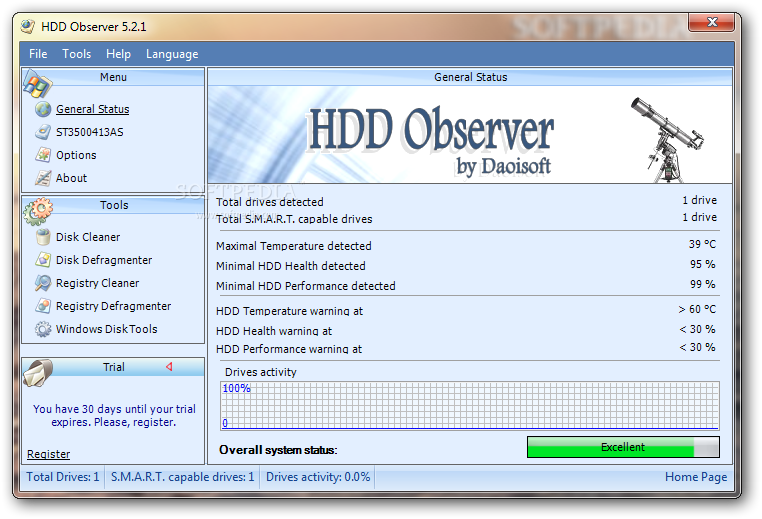Click the HDD Observer title bar app icon
This screenshot has width=762, height=519.
point(28,26)
